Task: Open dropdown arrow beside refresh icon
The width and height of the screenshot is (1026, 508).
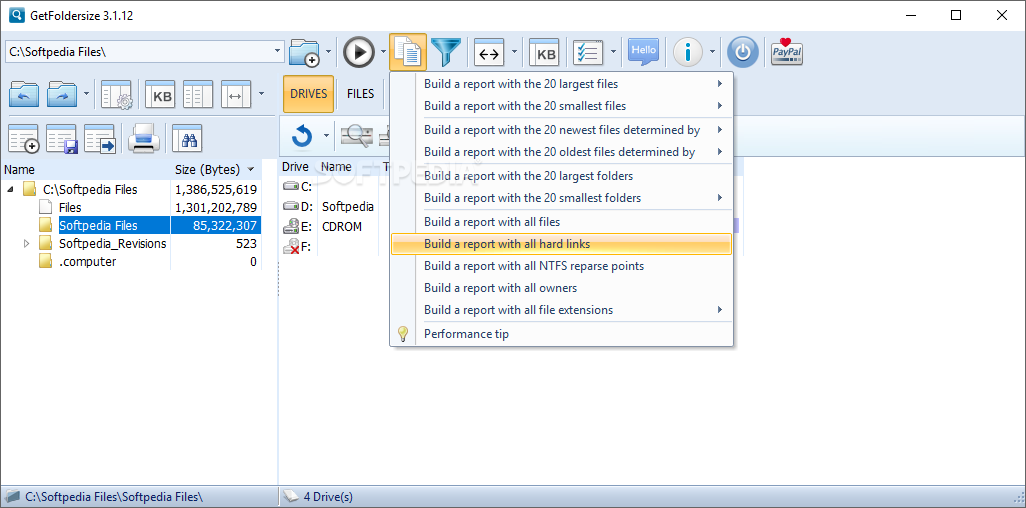Action: [x=326, y=136]
